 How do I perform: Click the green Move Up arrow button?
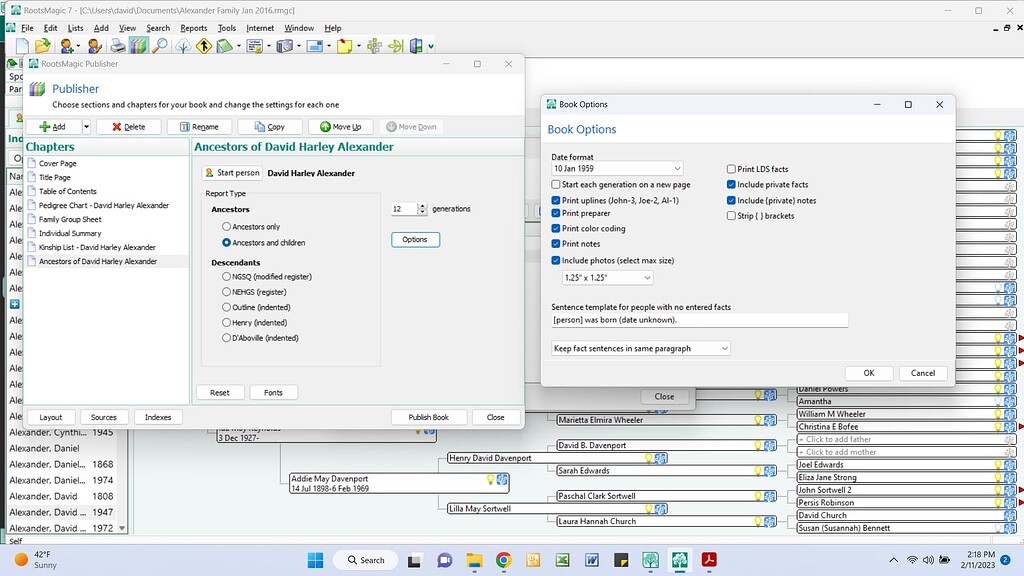coord(341,127)
